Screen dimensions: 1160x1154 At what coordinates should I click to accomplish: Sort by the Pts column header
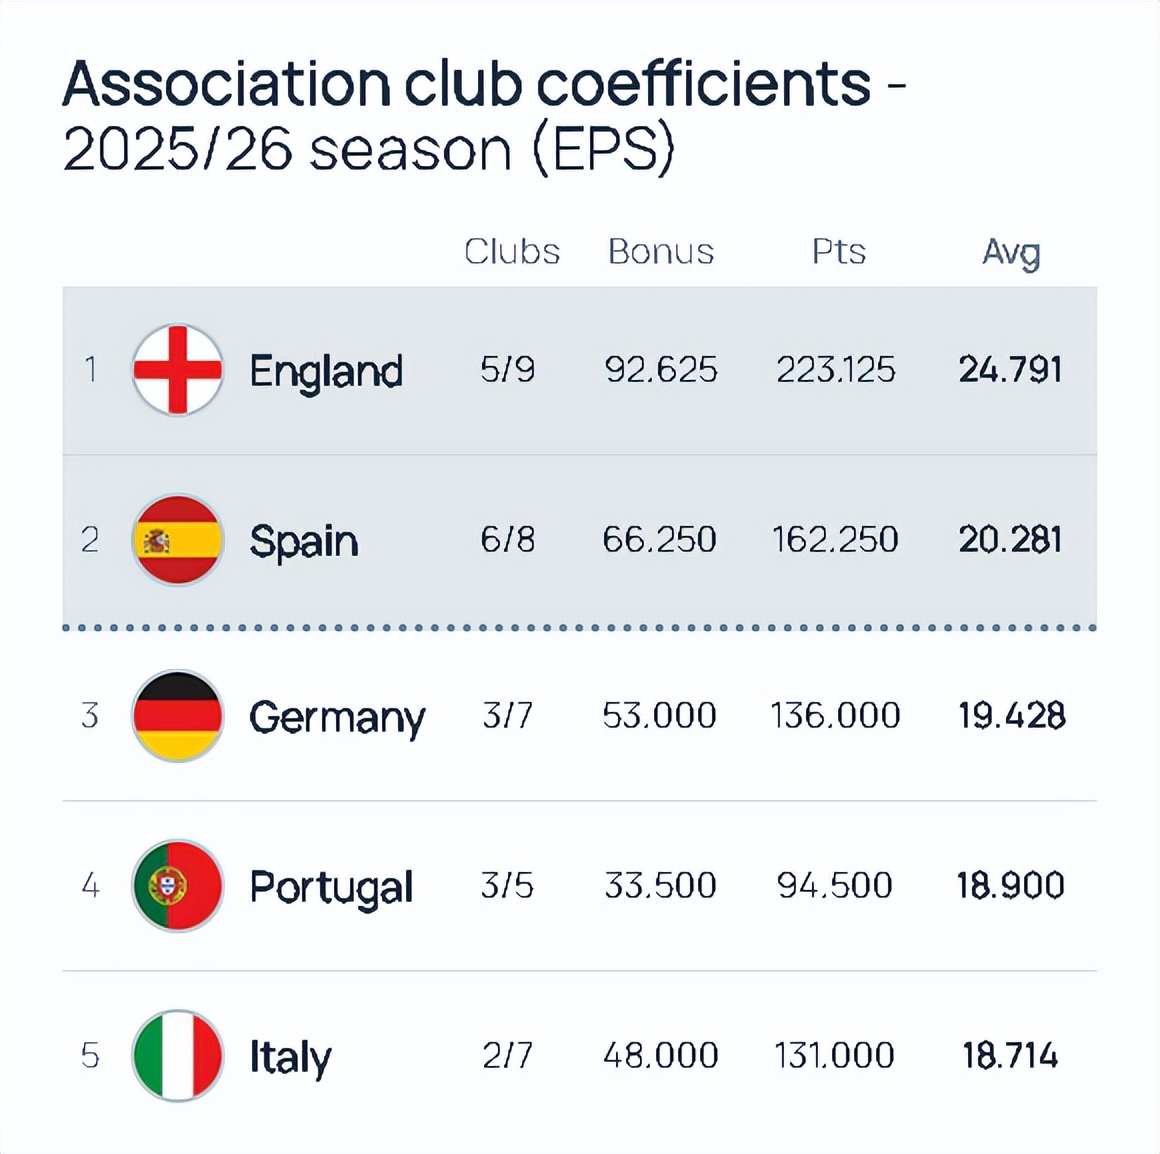[x=838, y=251]
